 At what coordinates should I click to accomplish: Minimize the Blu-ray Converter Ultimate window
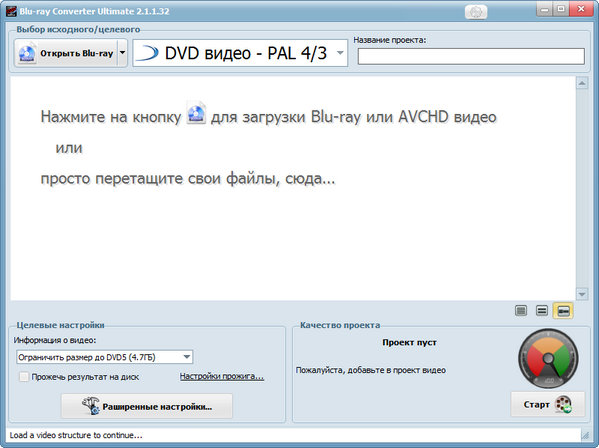544,9
